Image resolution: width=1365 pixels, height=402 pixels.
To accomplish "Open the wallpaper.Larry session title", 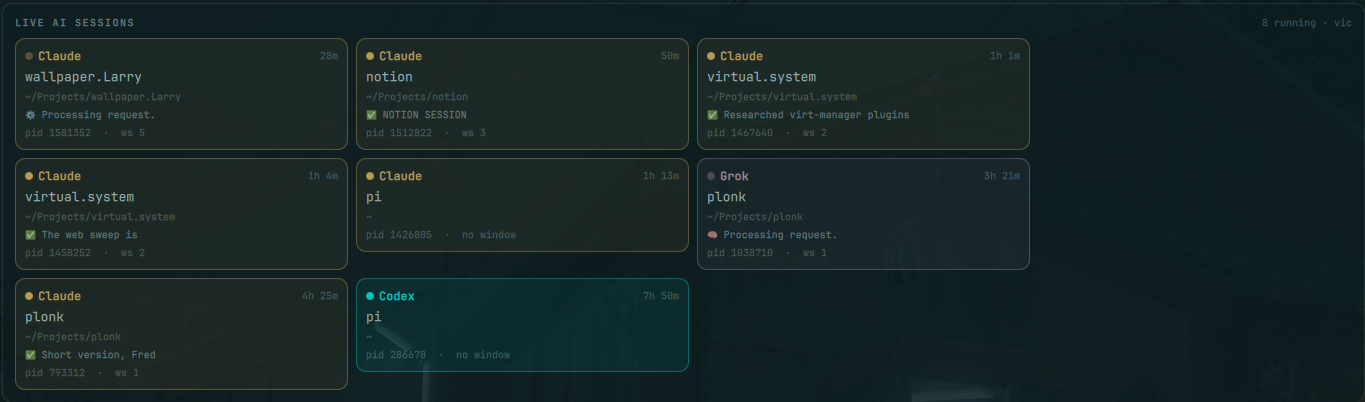I will click(83, 77).
